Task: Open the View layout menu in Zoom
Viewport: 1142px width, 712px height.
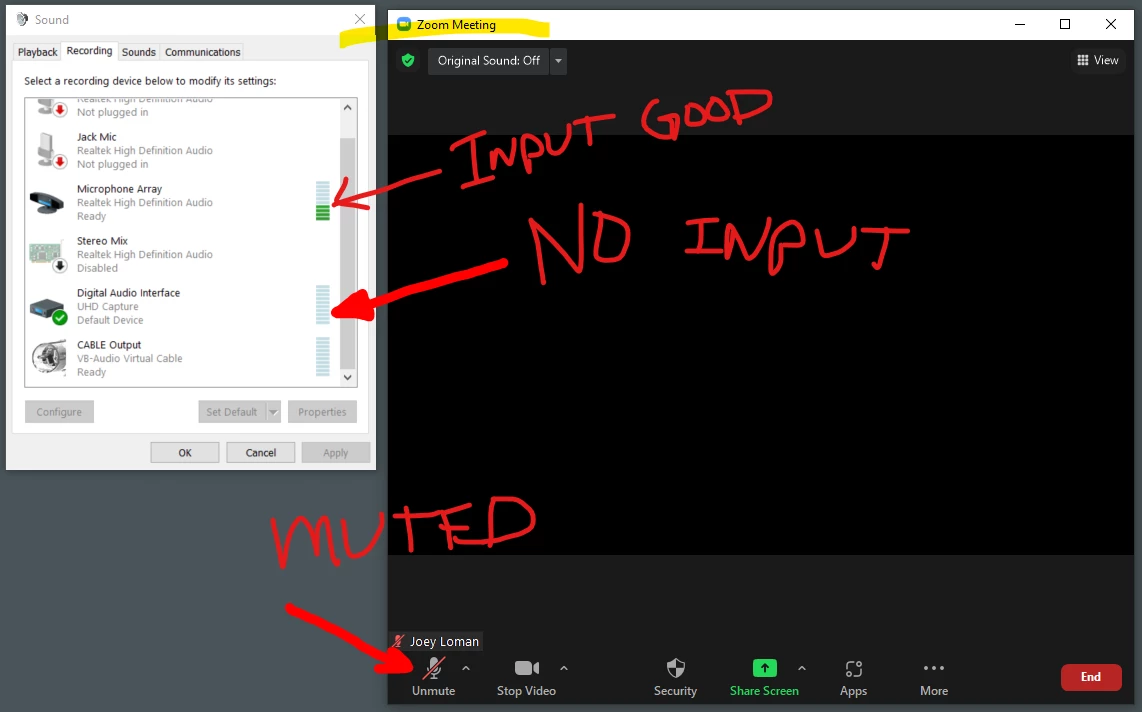Action: coord(1098,60)
